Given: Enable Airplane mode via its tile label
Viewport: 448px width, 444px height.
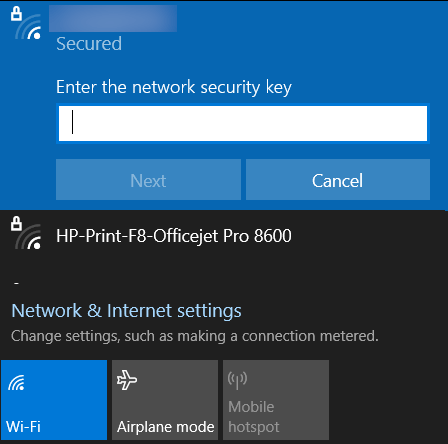Looking at the screenshot, I should (165, 427).
